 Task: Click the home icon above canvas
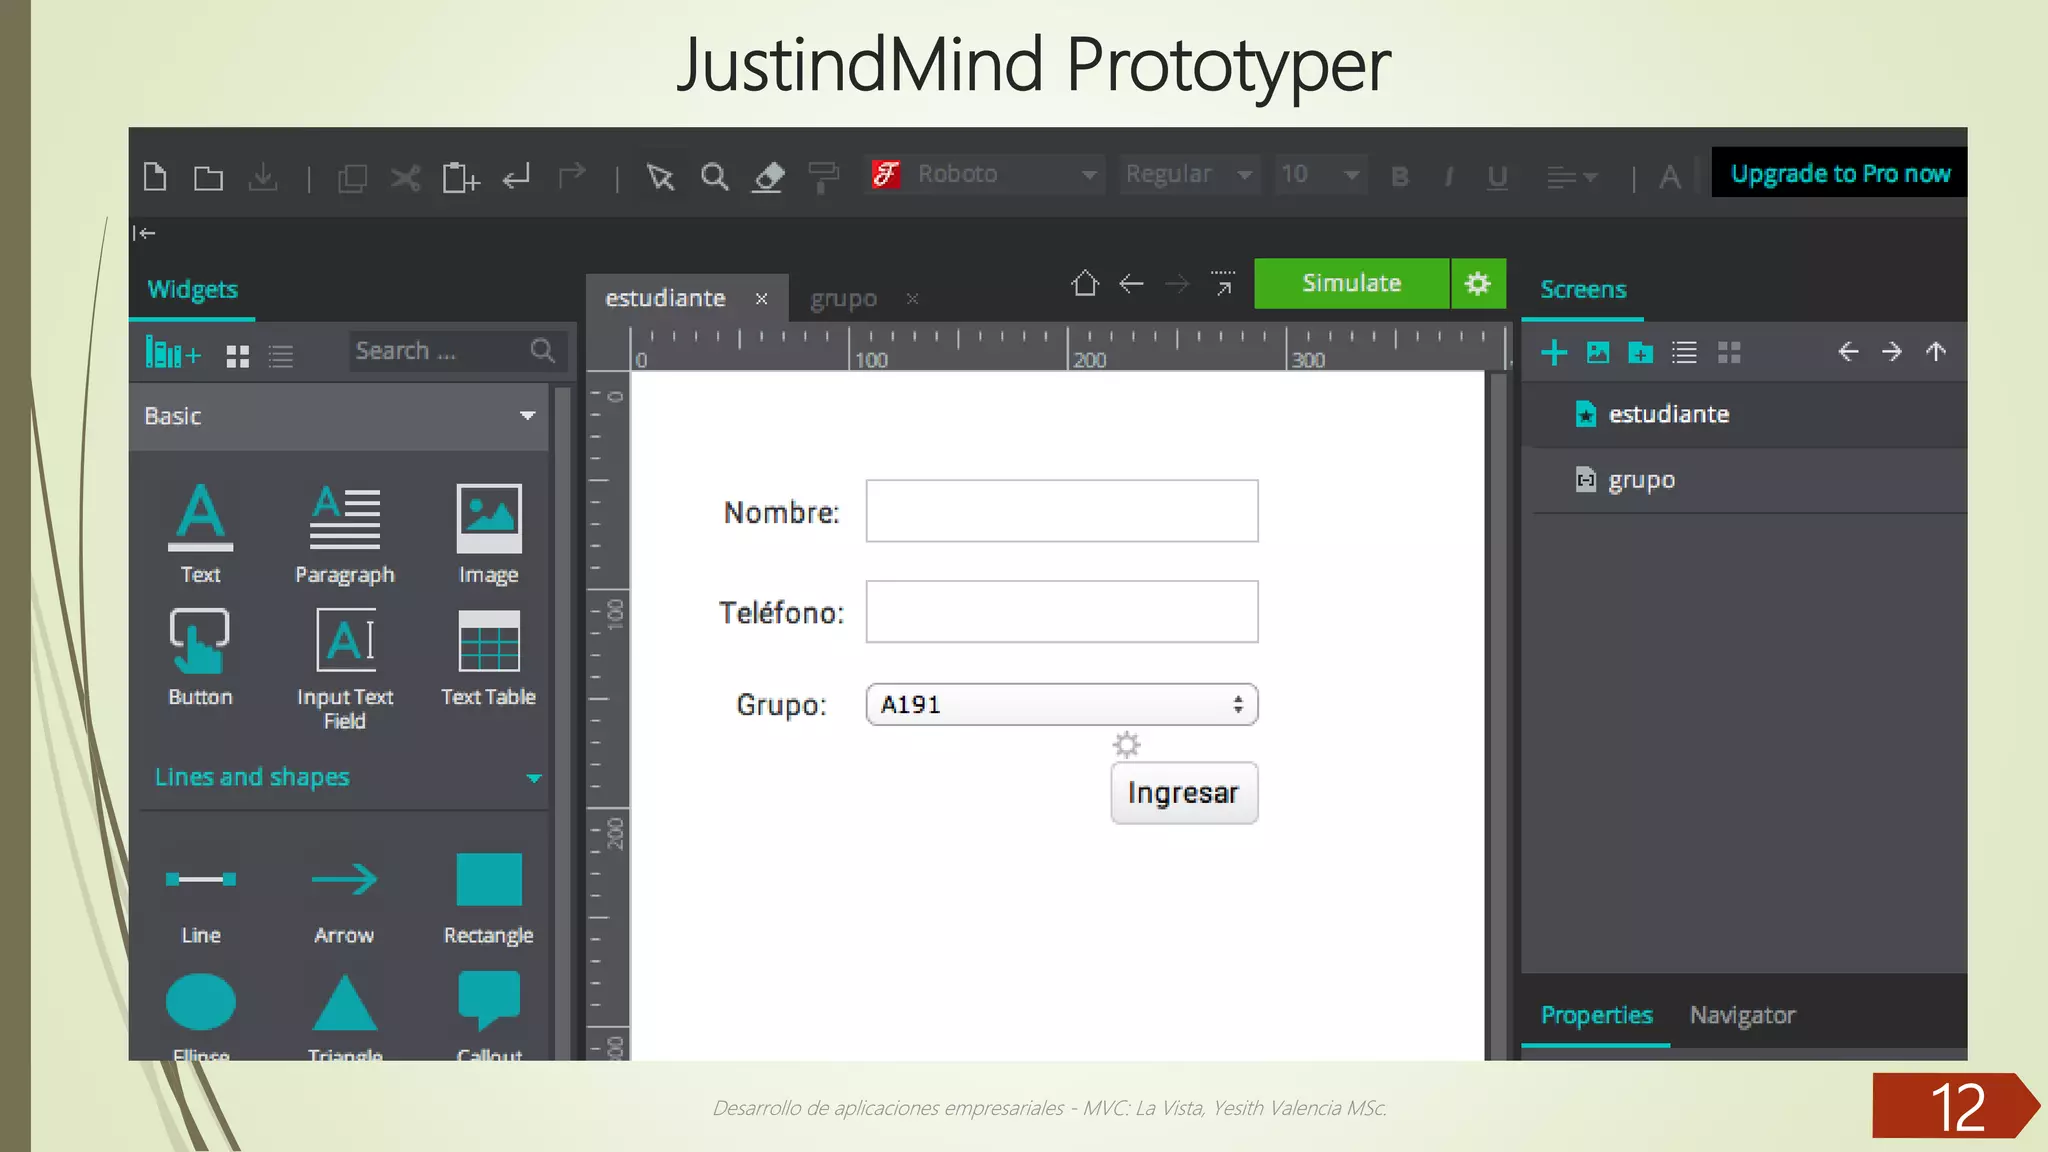coord(1085,284)
